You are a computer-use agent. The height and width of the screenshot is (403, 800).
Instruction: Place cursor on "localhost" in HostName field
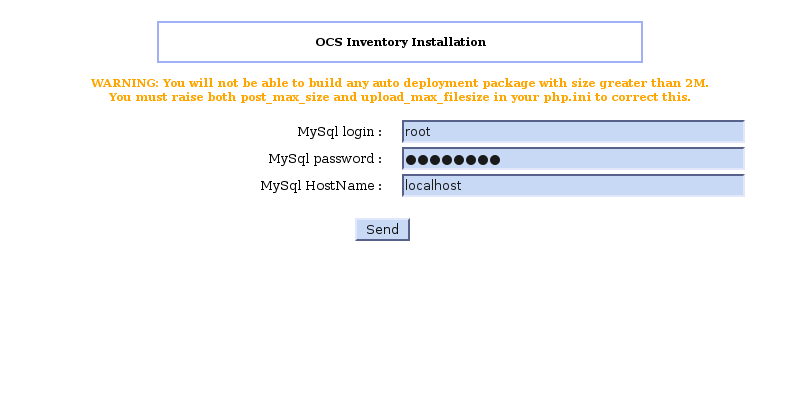pyautogui.click(x=433, y=186)
